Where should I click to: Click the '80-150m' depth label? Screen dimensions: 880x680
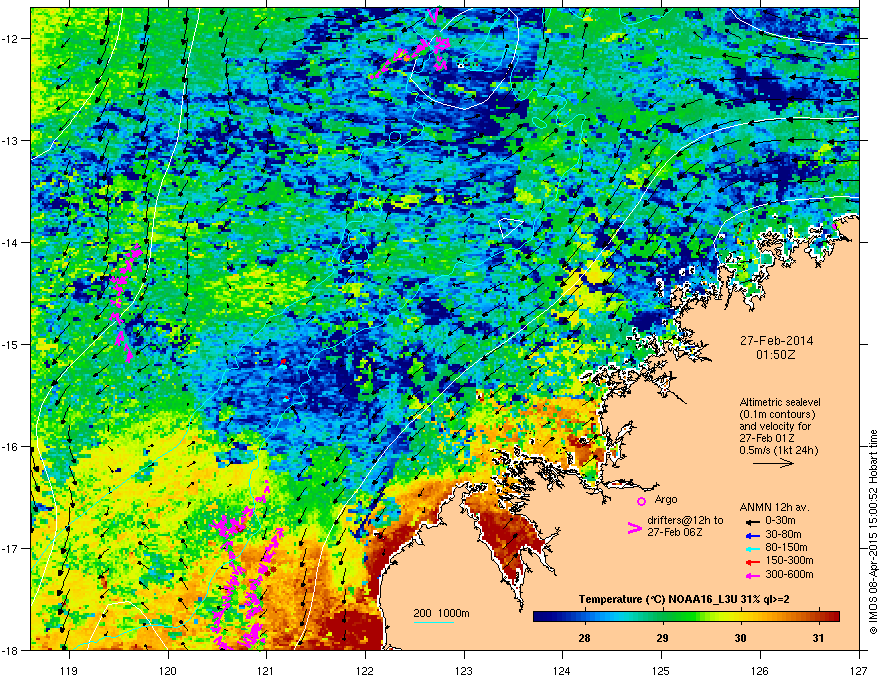coord(786,547)
